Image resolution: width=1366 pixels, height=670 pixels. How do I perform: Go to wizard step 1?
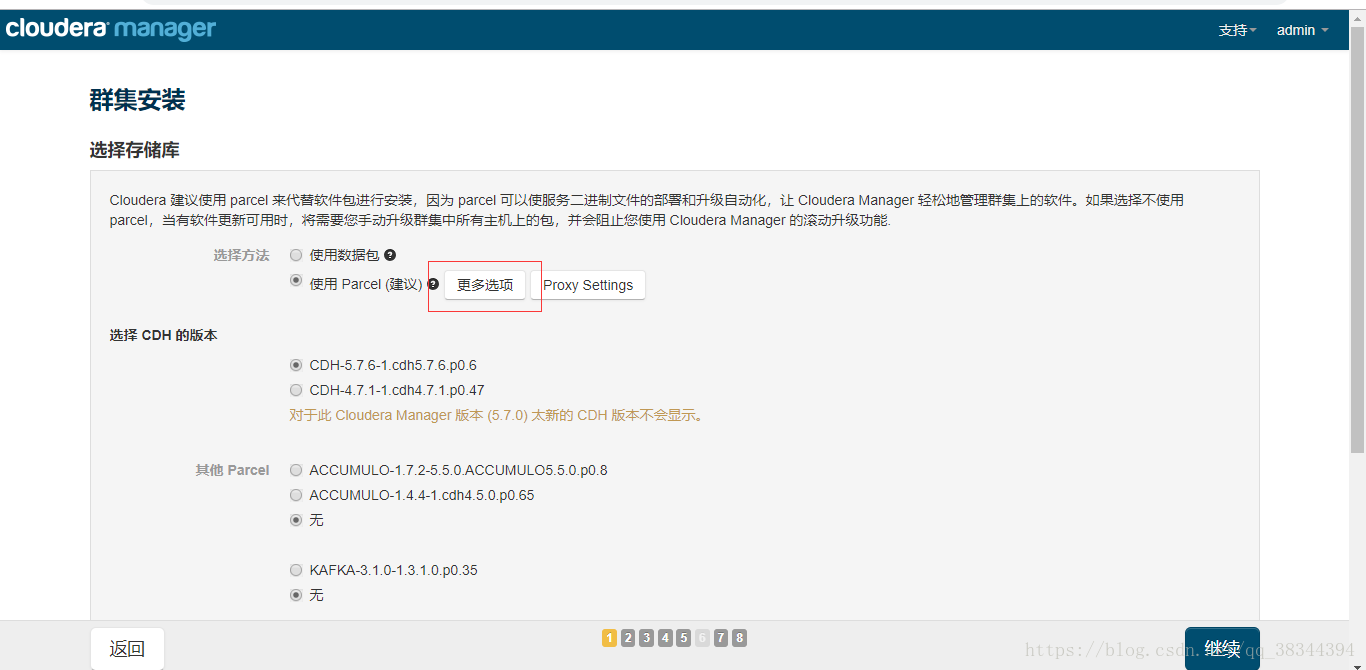click(x=610, y=638)
